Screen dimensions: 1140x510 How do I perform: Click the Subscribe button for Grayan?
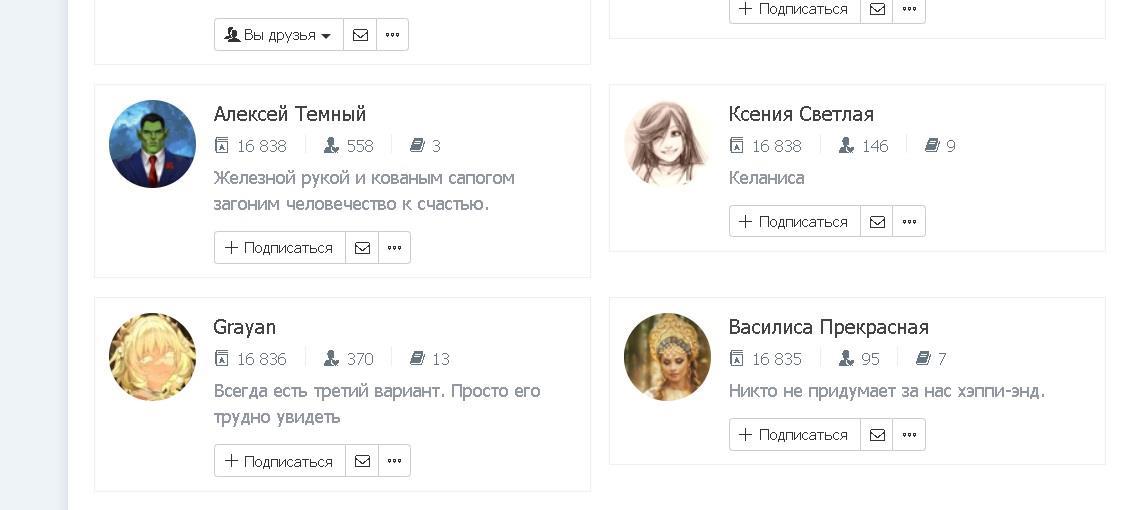(x=279, y=461)
